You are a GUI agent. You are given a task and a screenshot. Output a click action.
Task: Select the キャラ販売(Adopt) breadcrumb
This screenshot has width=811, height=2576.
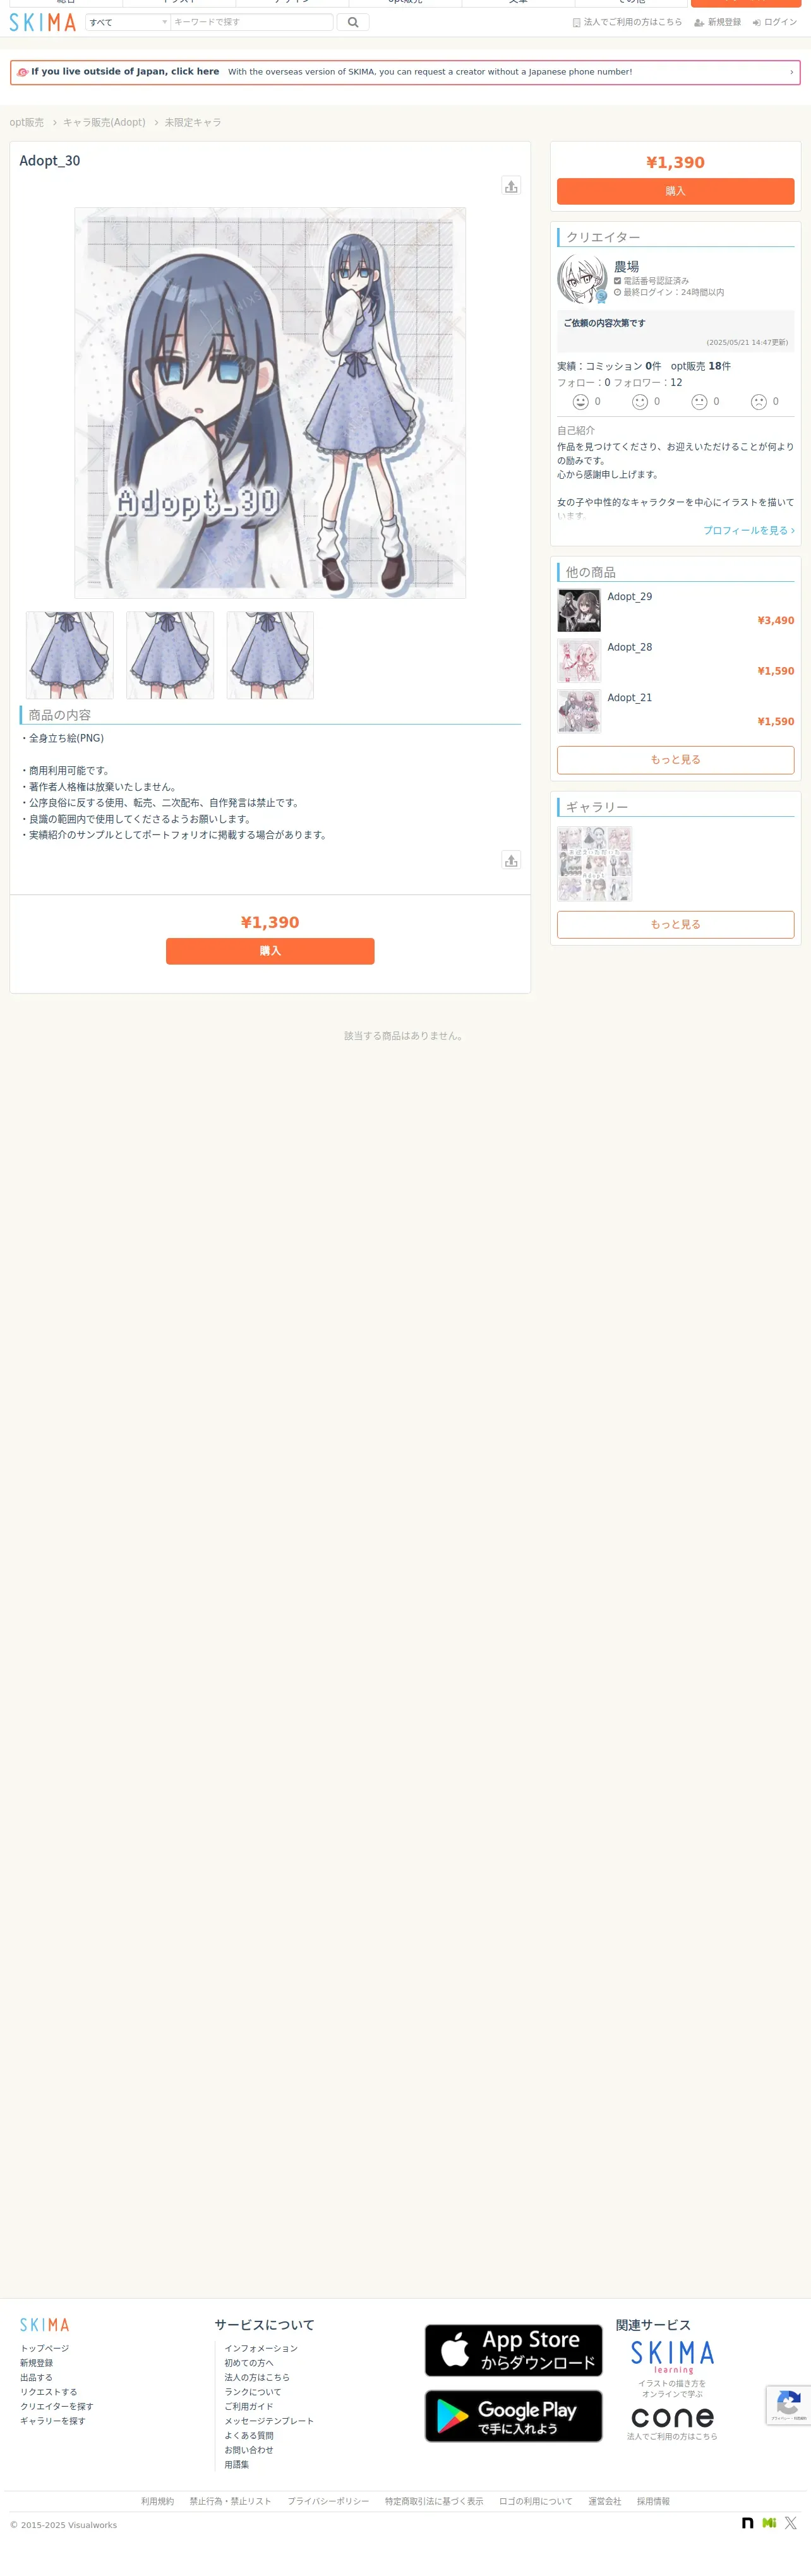tap(104, 122)
